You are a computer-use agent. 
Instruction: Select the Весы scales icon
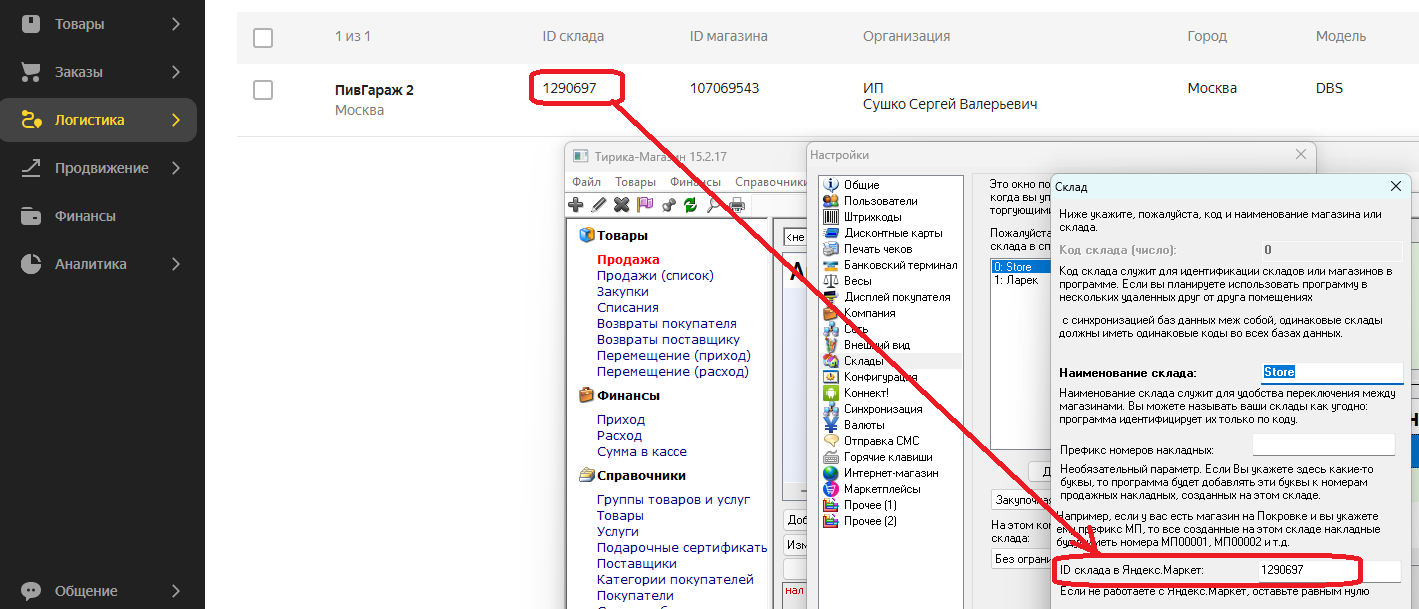click(x=831, y=281)
